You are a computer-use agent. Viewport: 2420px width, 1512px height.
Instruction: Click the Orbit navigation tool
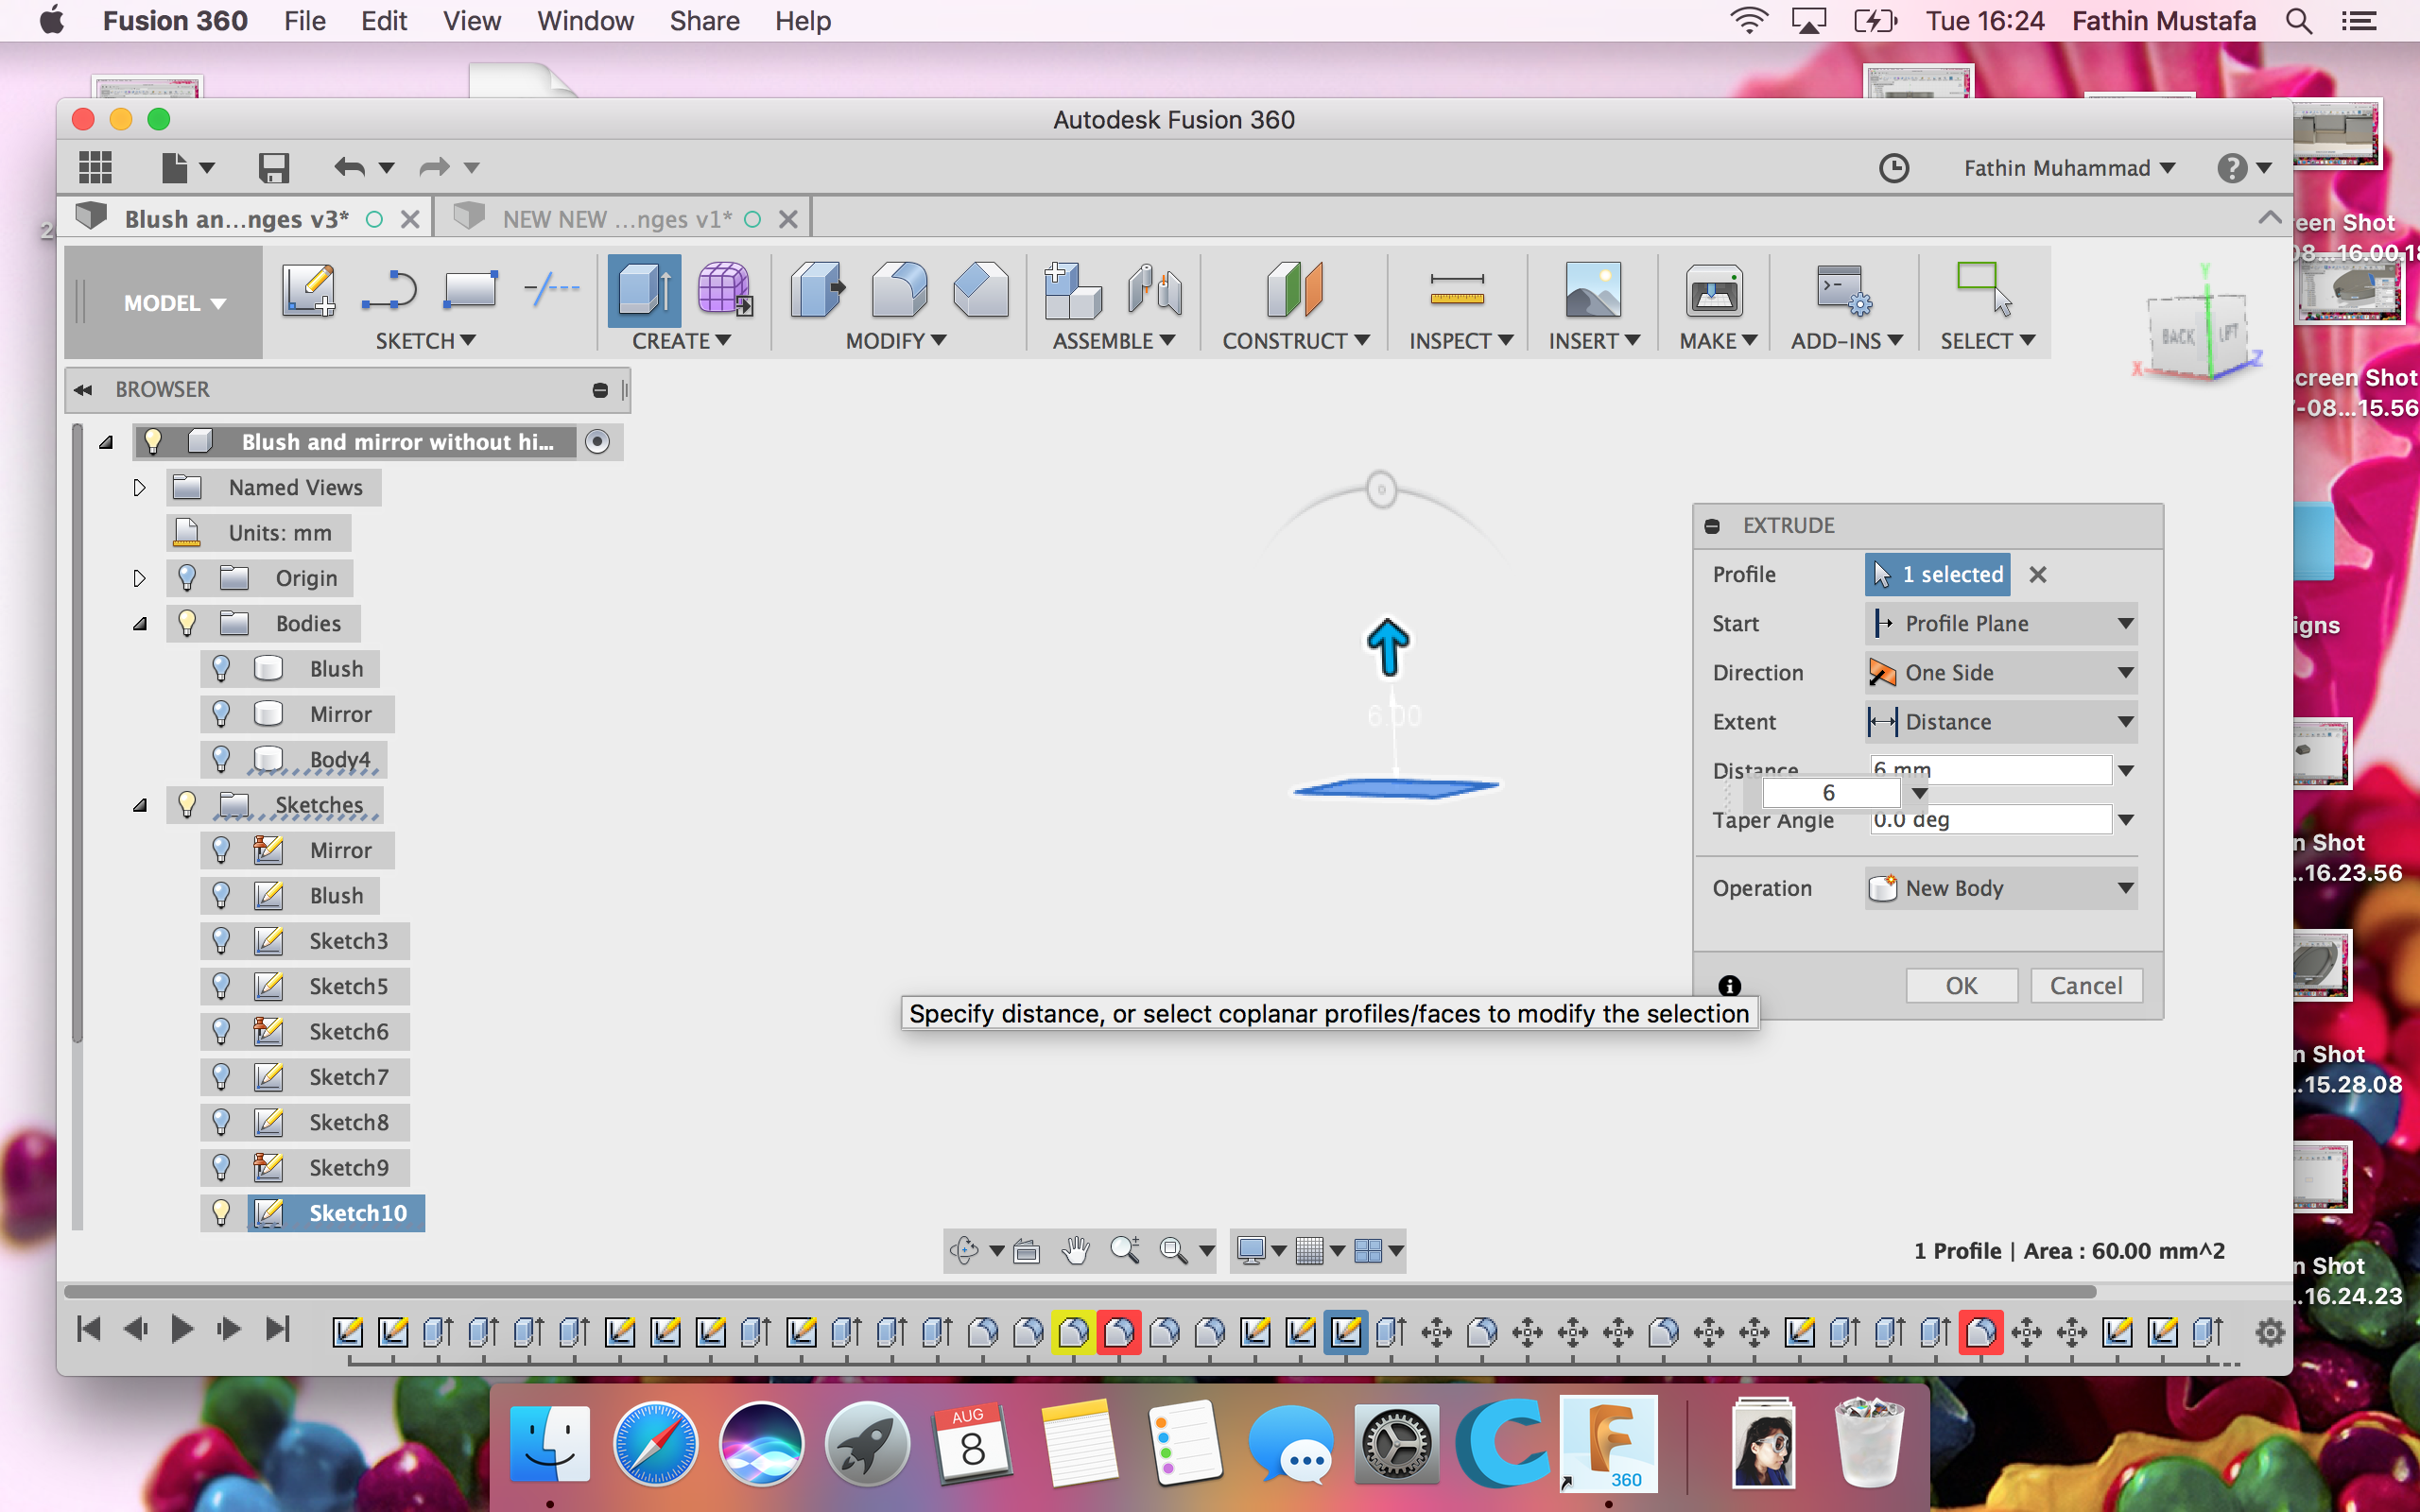[x=964, y=1250]
